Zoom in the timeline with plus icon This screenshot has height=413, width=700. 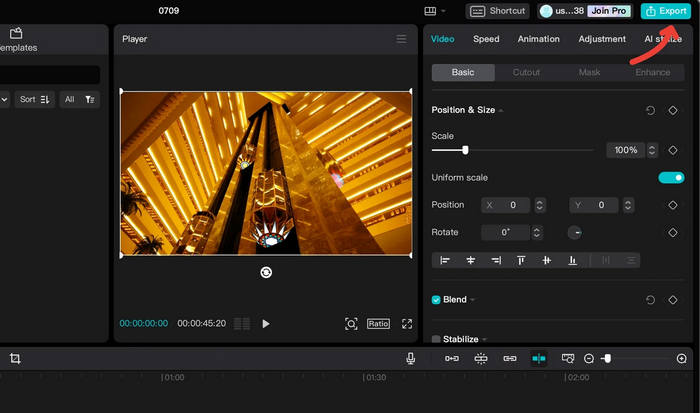click(x=682, y=358)
